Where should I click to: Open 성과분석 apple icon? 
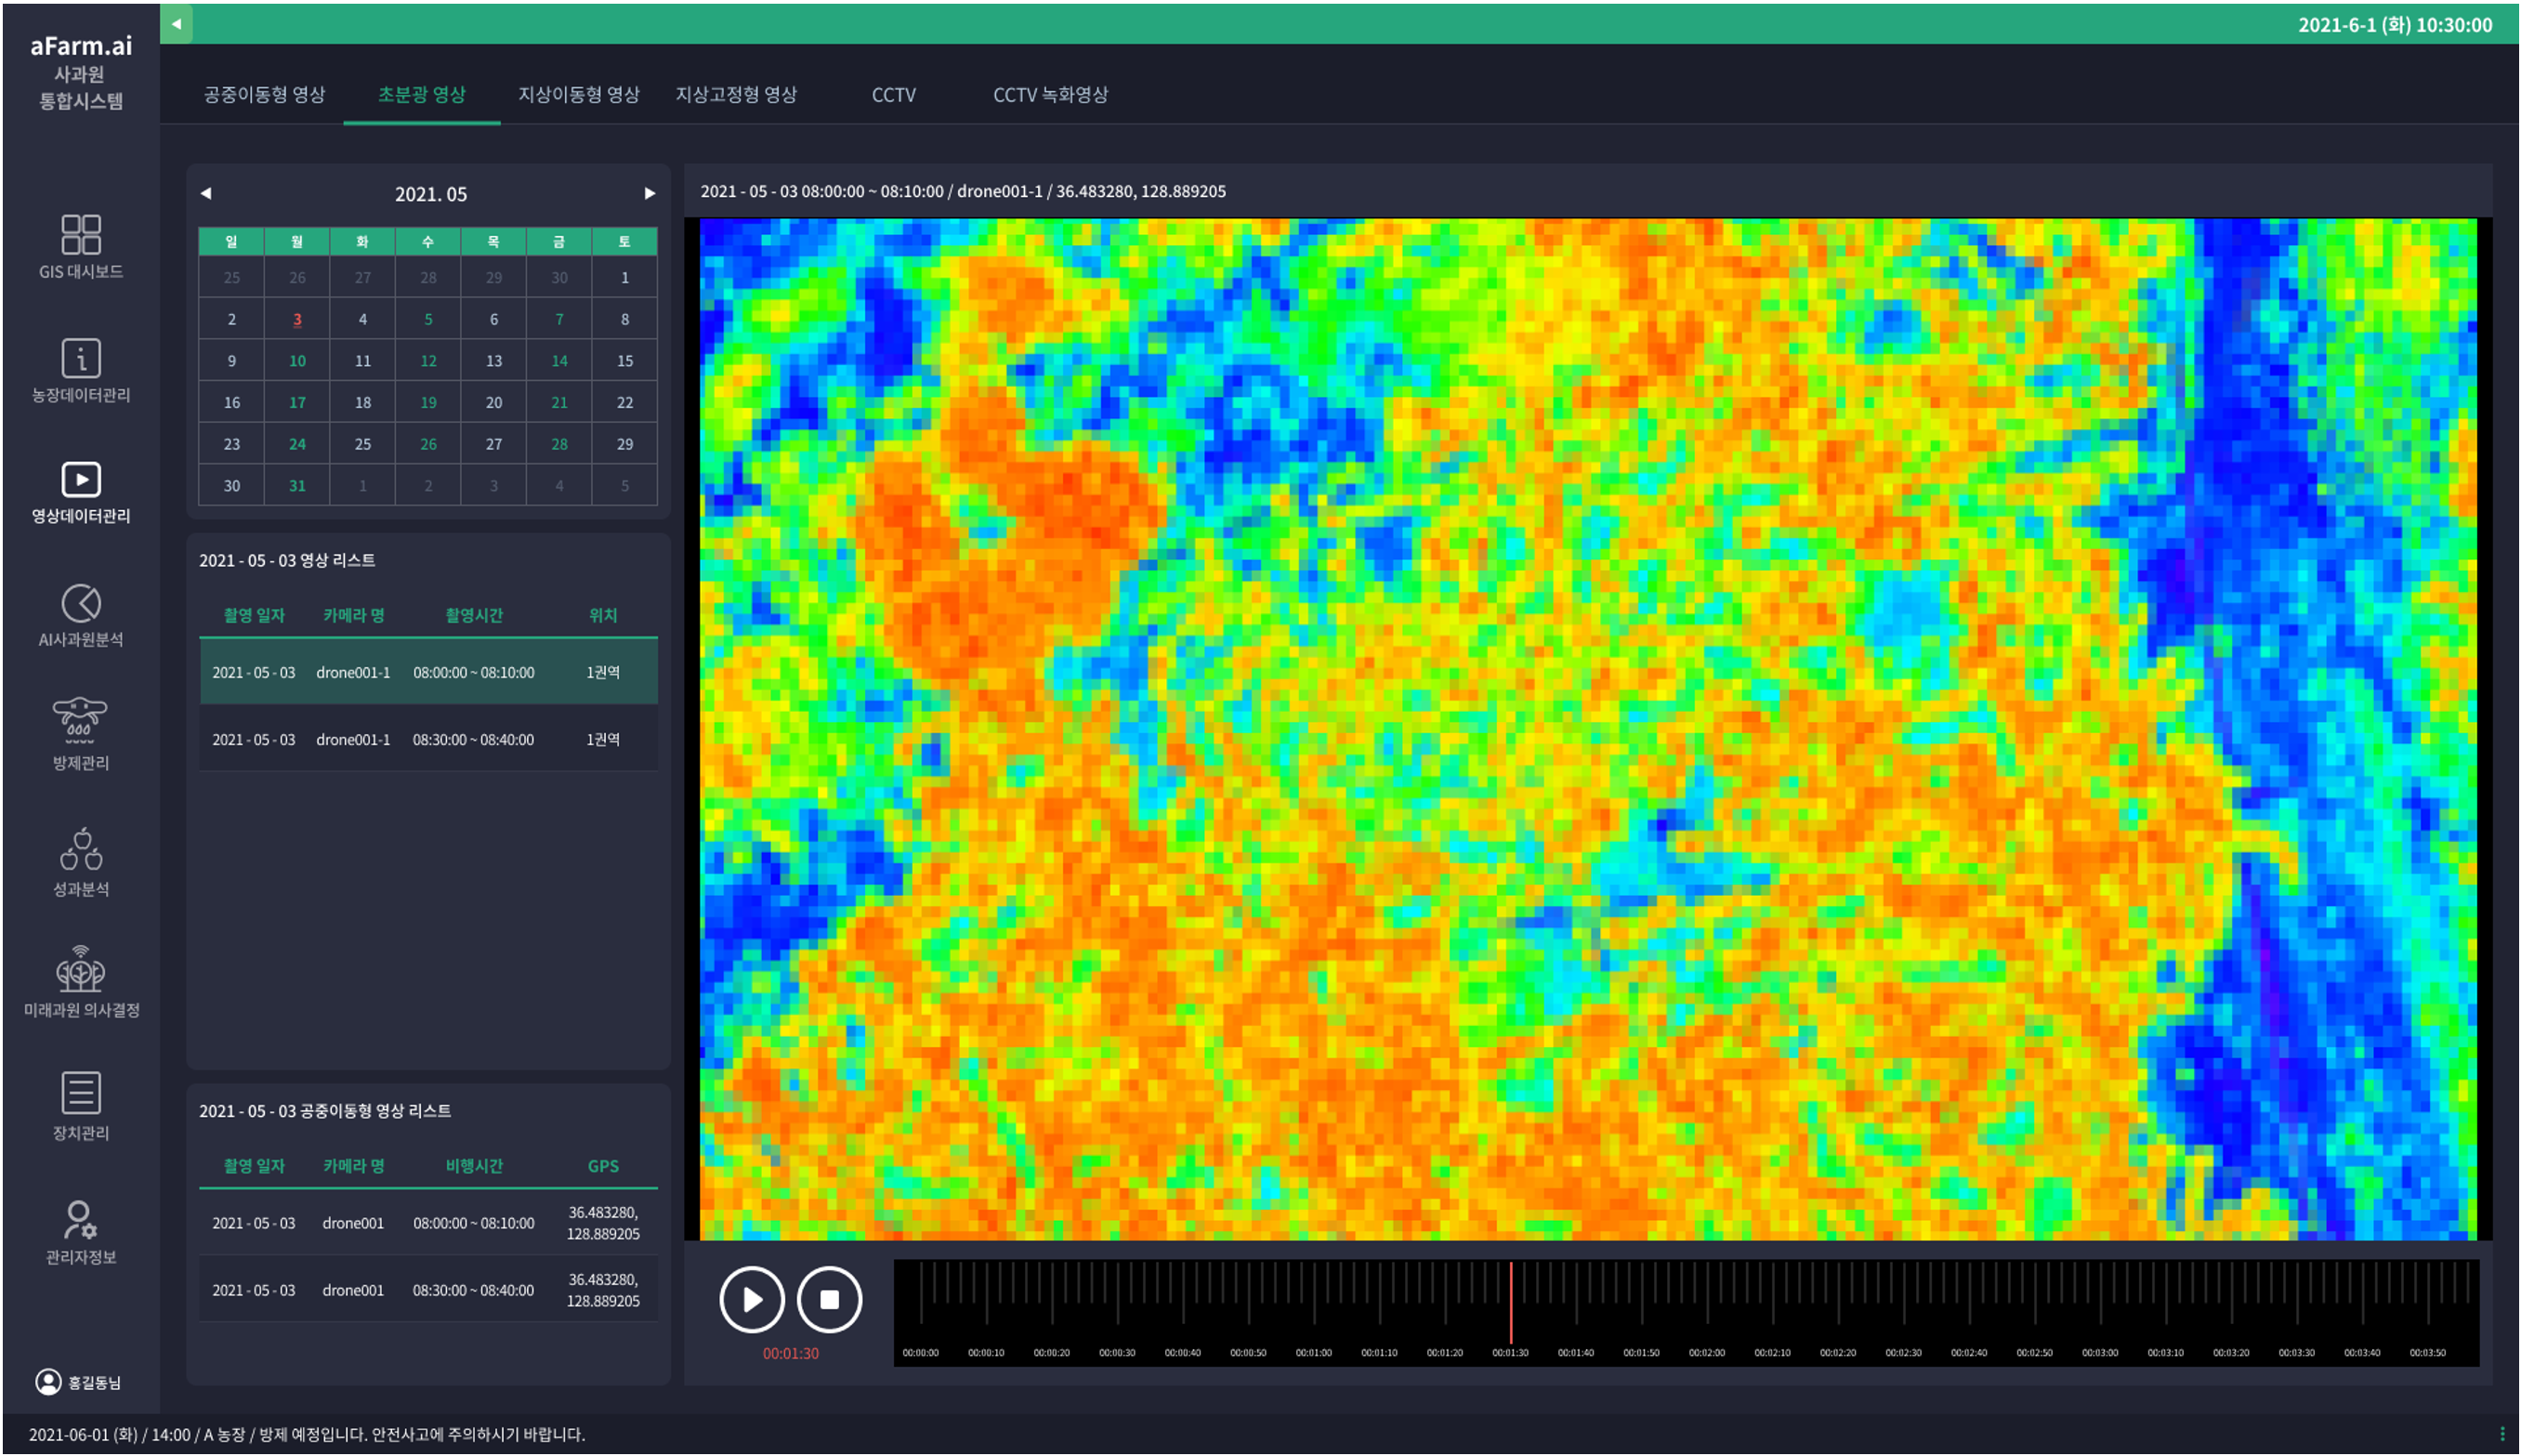pos(81,849)
